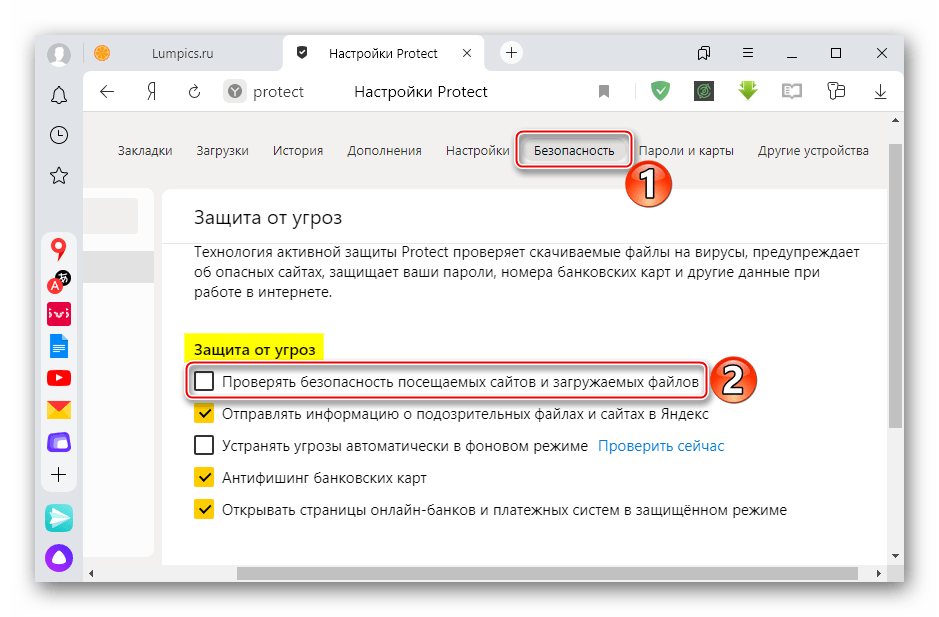
Task: Open history clock icon in sidebar
Action: click(x=59, y=135)
